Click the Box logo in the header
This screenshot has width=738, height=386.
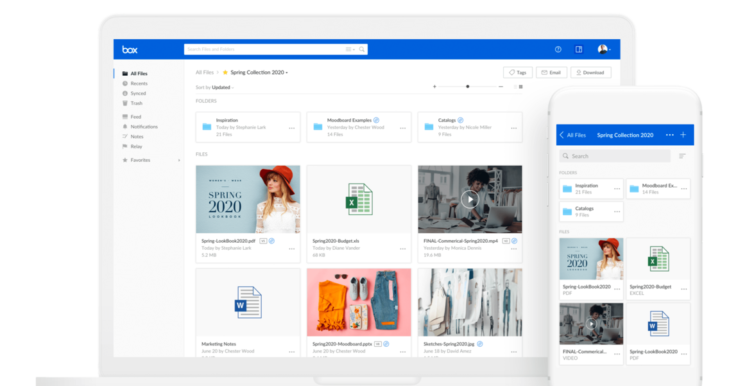coord(130,49)
